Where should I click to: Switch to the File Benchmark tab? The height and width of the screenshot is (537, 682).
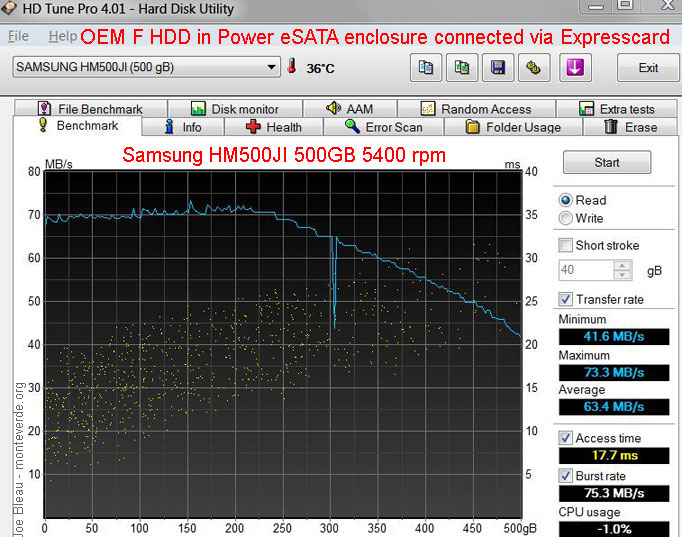(x=90, y=108)
